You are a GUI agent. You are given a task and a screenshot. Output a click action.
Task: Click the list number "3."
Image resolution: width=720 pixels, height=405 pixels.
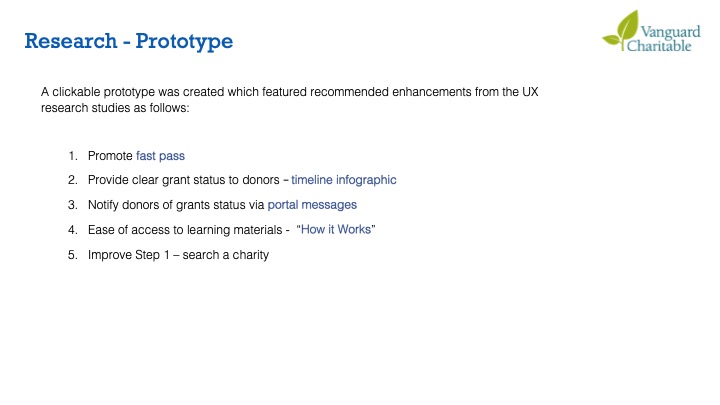point(73,205)
